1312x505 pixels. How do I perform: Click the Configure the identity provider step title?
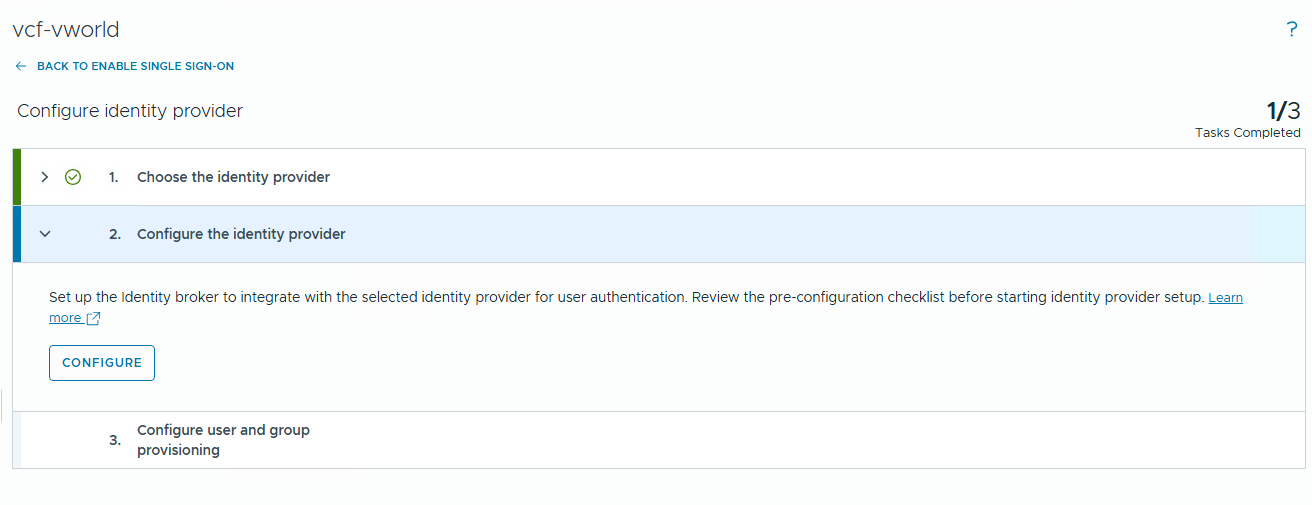click(x=241, y=234)
